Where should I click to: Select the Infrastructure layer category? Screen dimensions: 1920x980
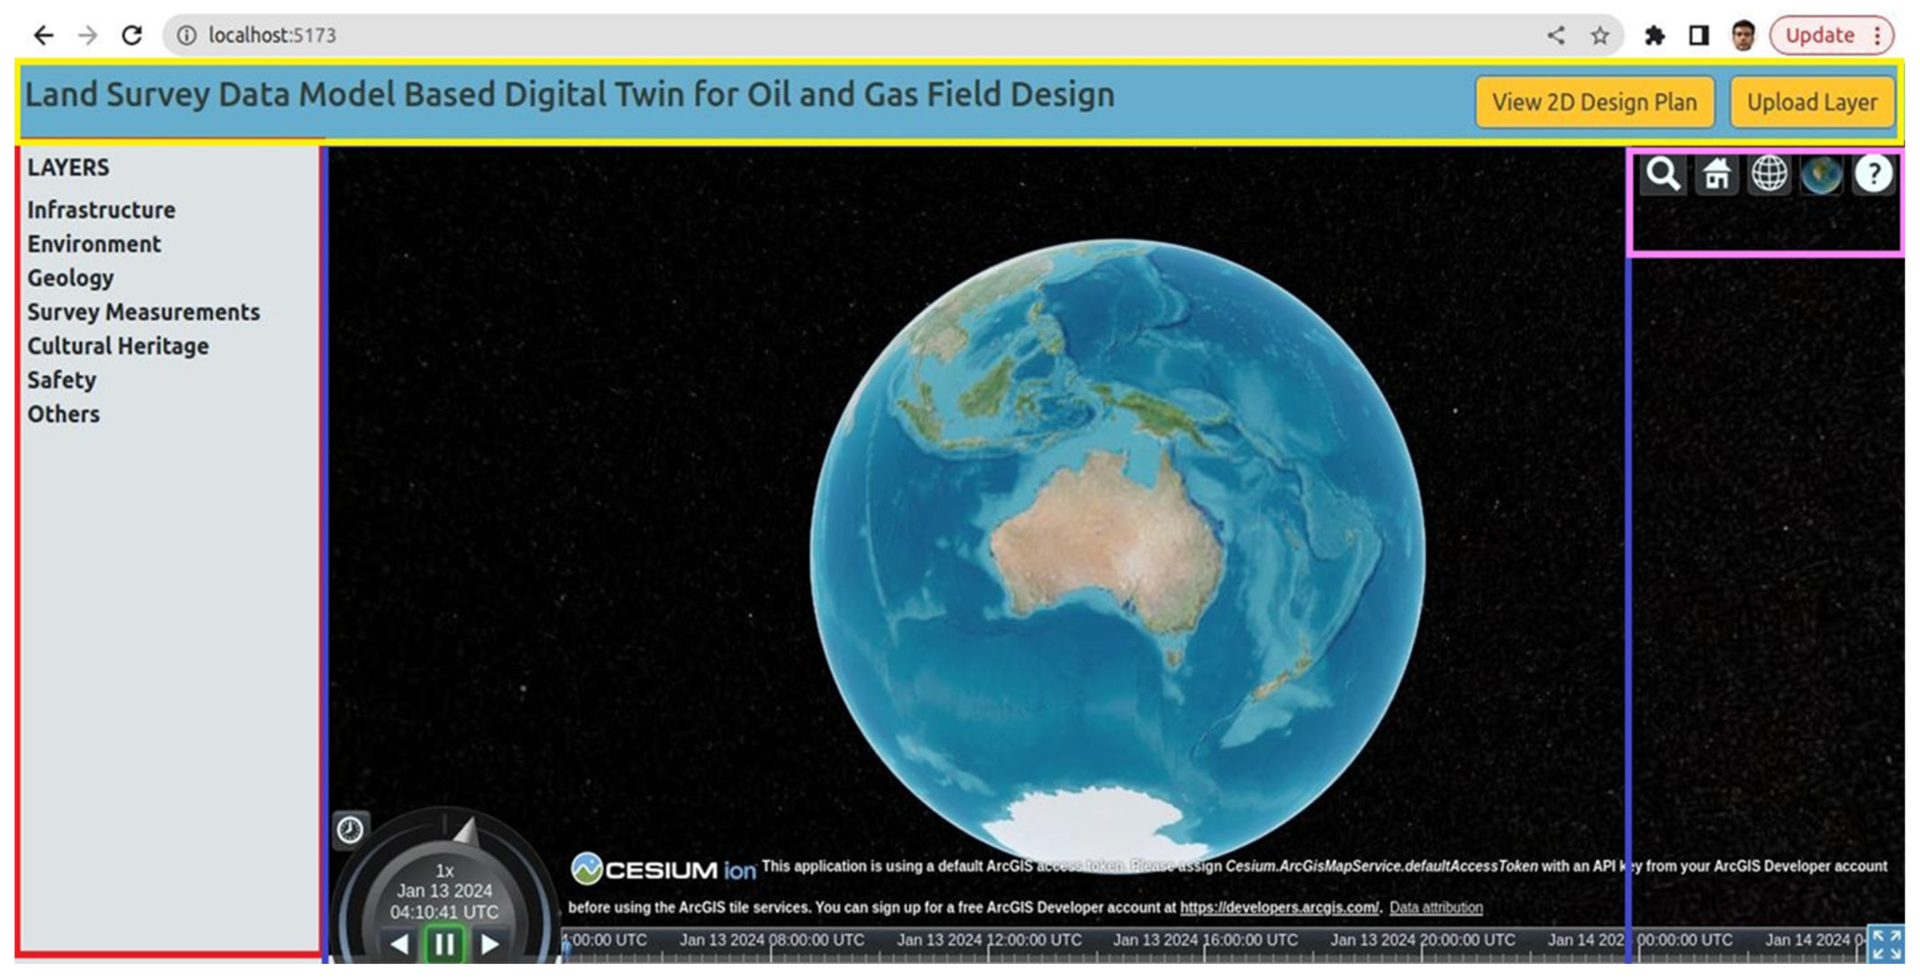pos(101,210)
